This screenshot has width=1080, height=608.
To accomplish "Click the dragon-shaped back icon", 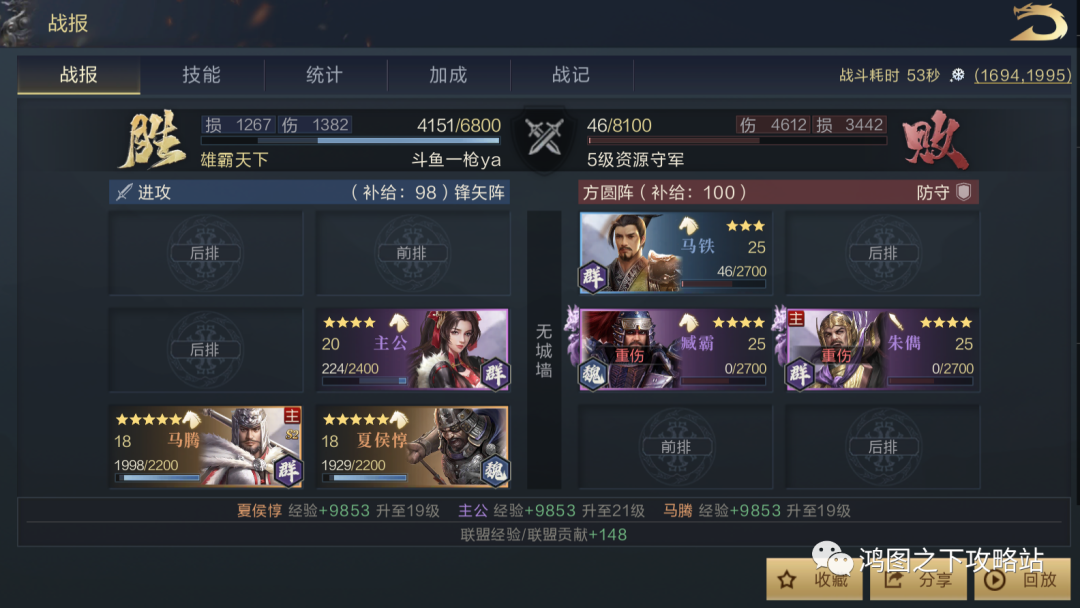I will [1039, 23].
